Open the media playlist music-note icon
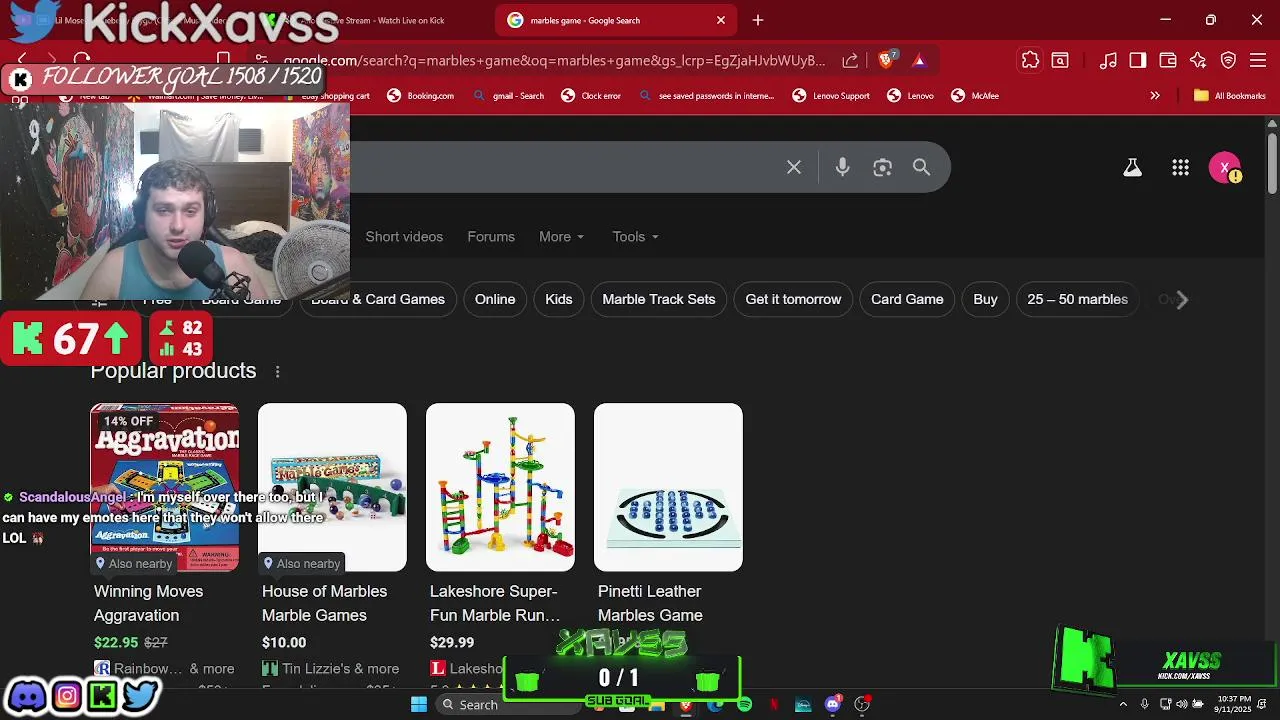Screen dimensions: 1280x720 [x=1108, y=60]
